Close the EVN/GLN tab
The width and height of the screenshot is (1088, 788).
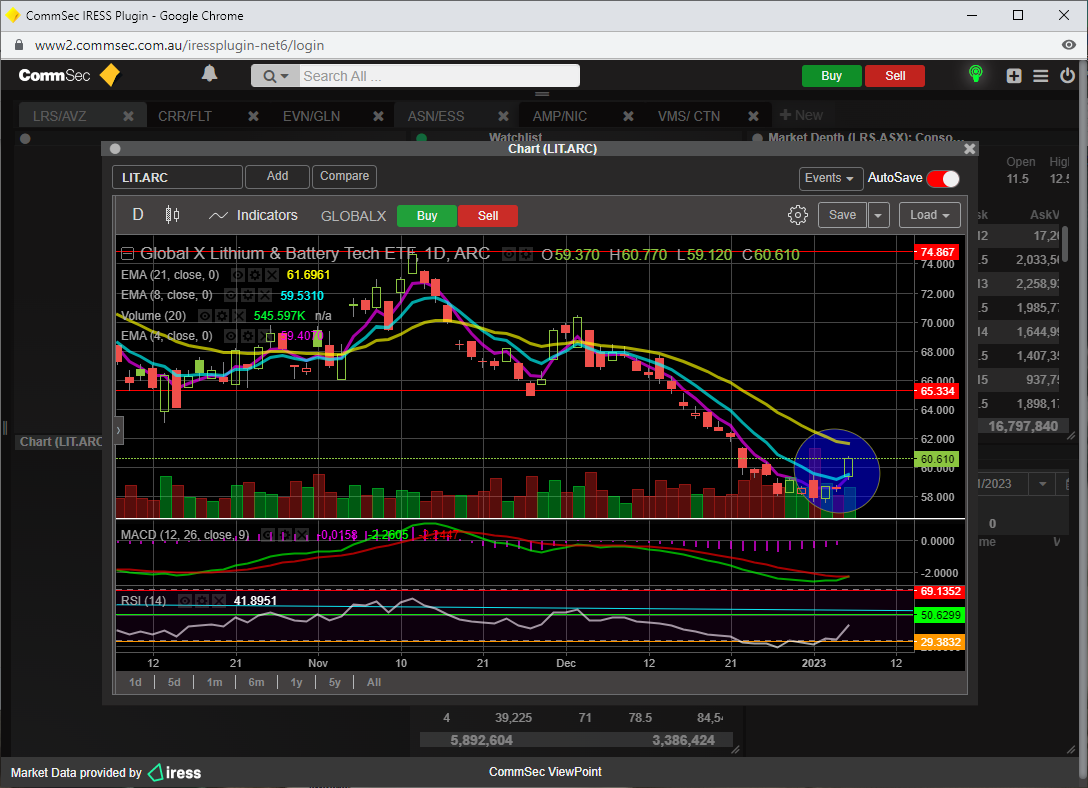pos(378,116)
